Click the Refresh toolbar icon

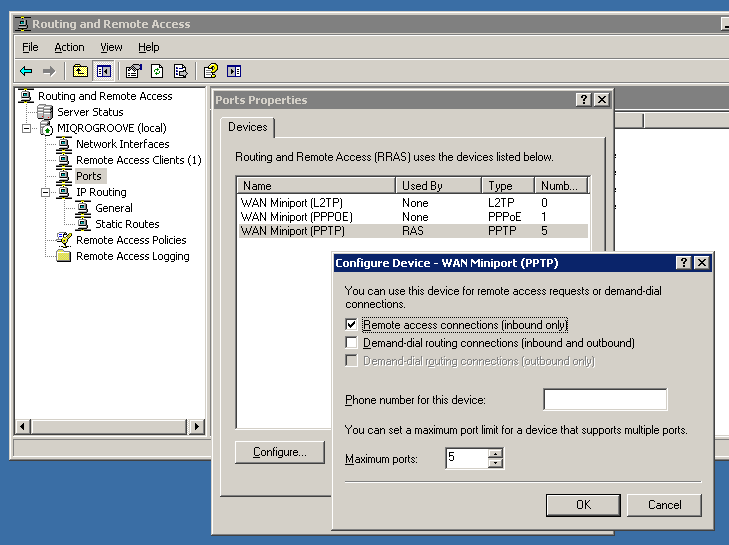[x=157, y=71]
